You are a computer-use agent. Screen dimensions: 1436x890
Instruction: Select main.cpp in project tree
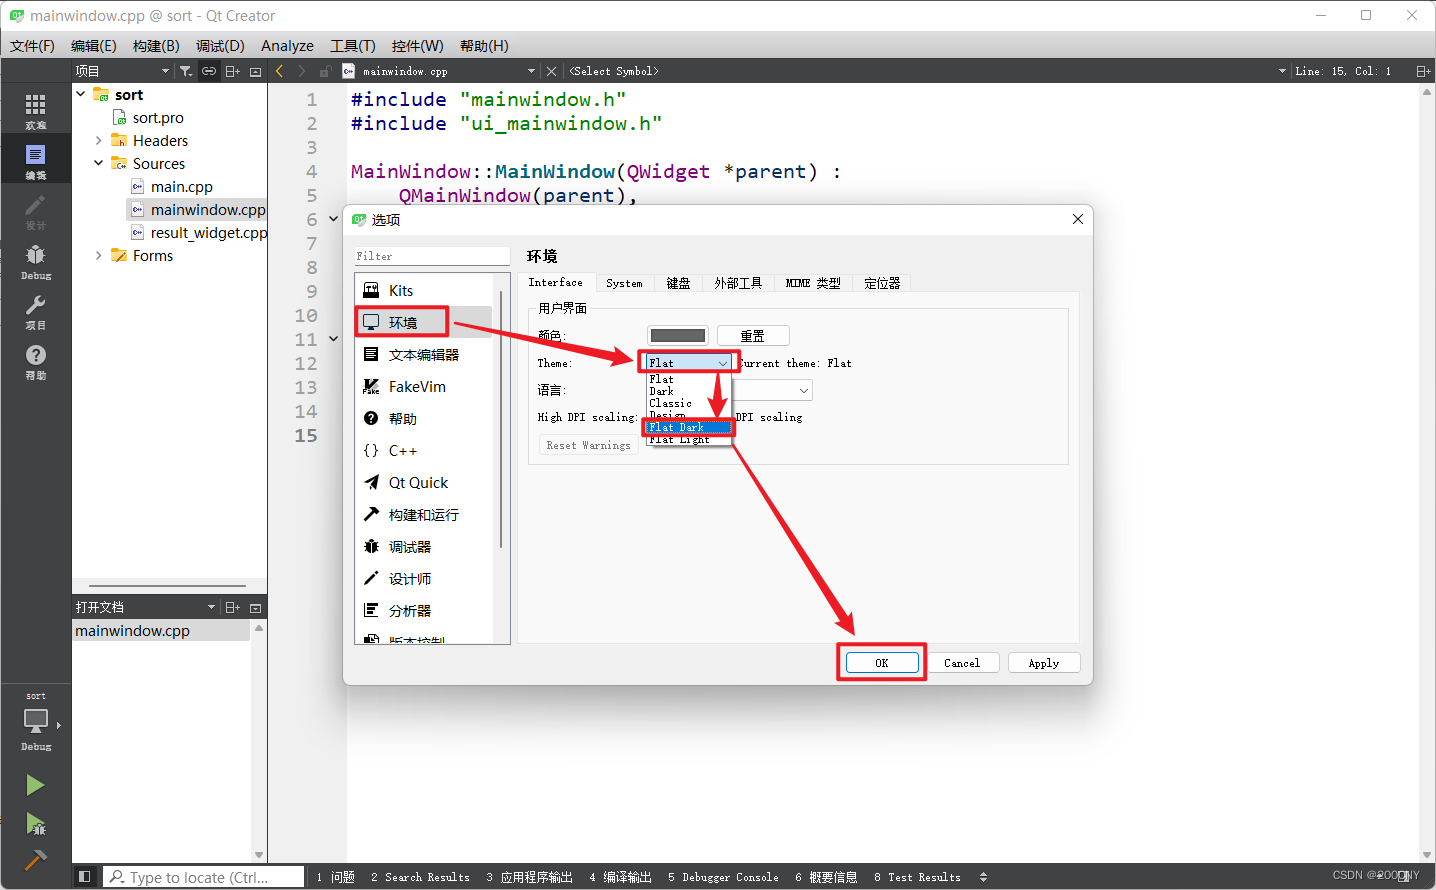[x=181, y=187]
